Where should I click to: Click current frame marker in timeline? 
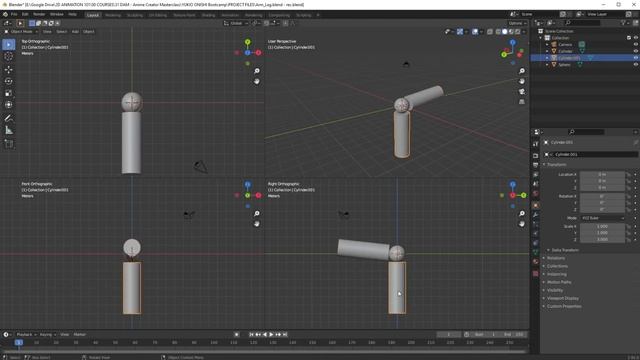(x=19, y=342)
